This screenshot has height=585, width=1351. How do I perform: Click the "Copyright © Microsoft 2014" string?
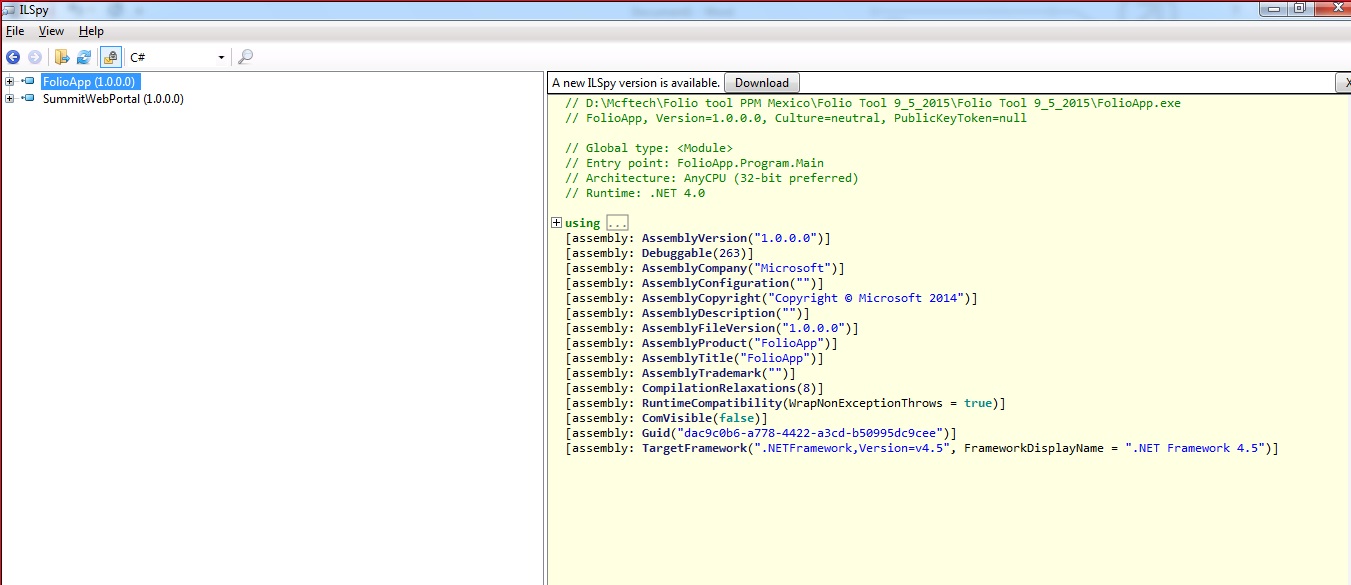click(x=866, y=298)
